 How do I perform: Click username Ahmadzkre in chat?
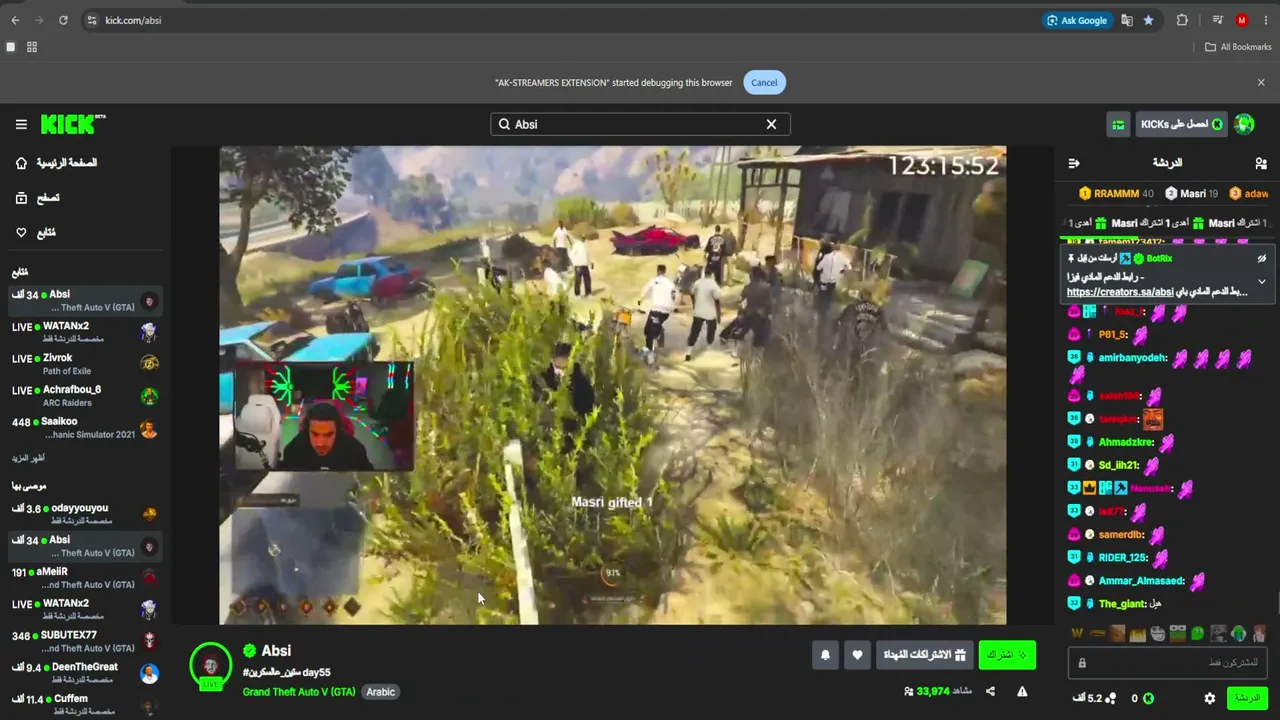pyautogui.click(x=1126, y=442)
